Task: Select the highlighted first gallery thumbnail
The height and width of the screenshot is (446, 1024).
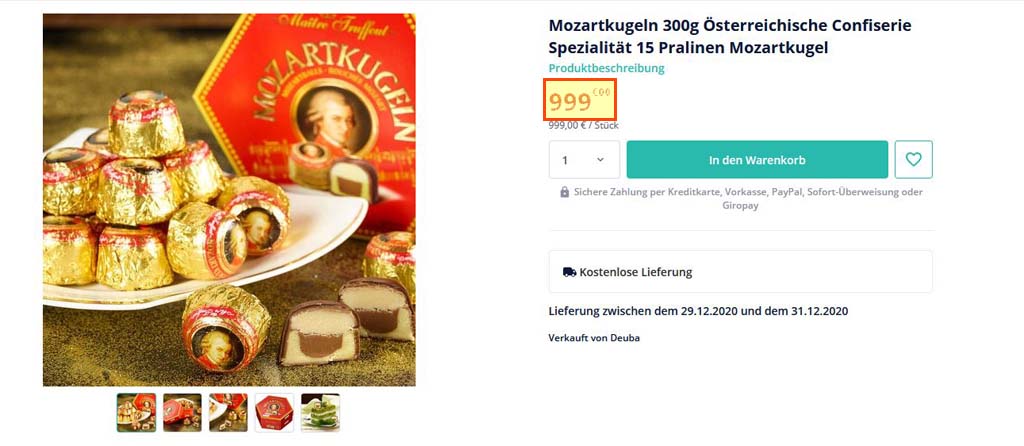Action: tap(137, 412)
